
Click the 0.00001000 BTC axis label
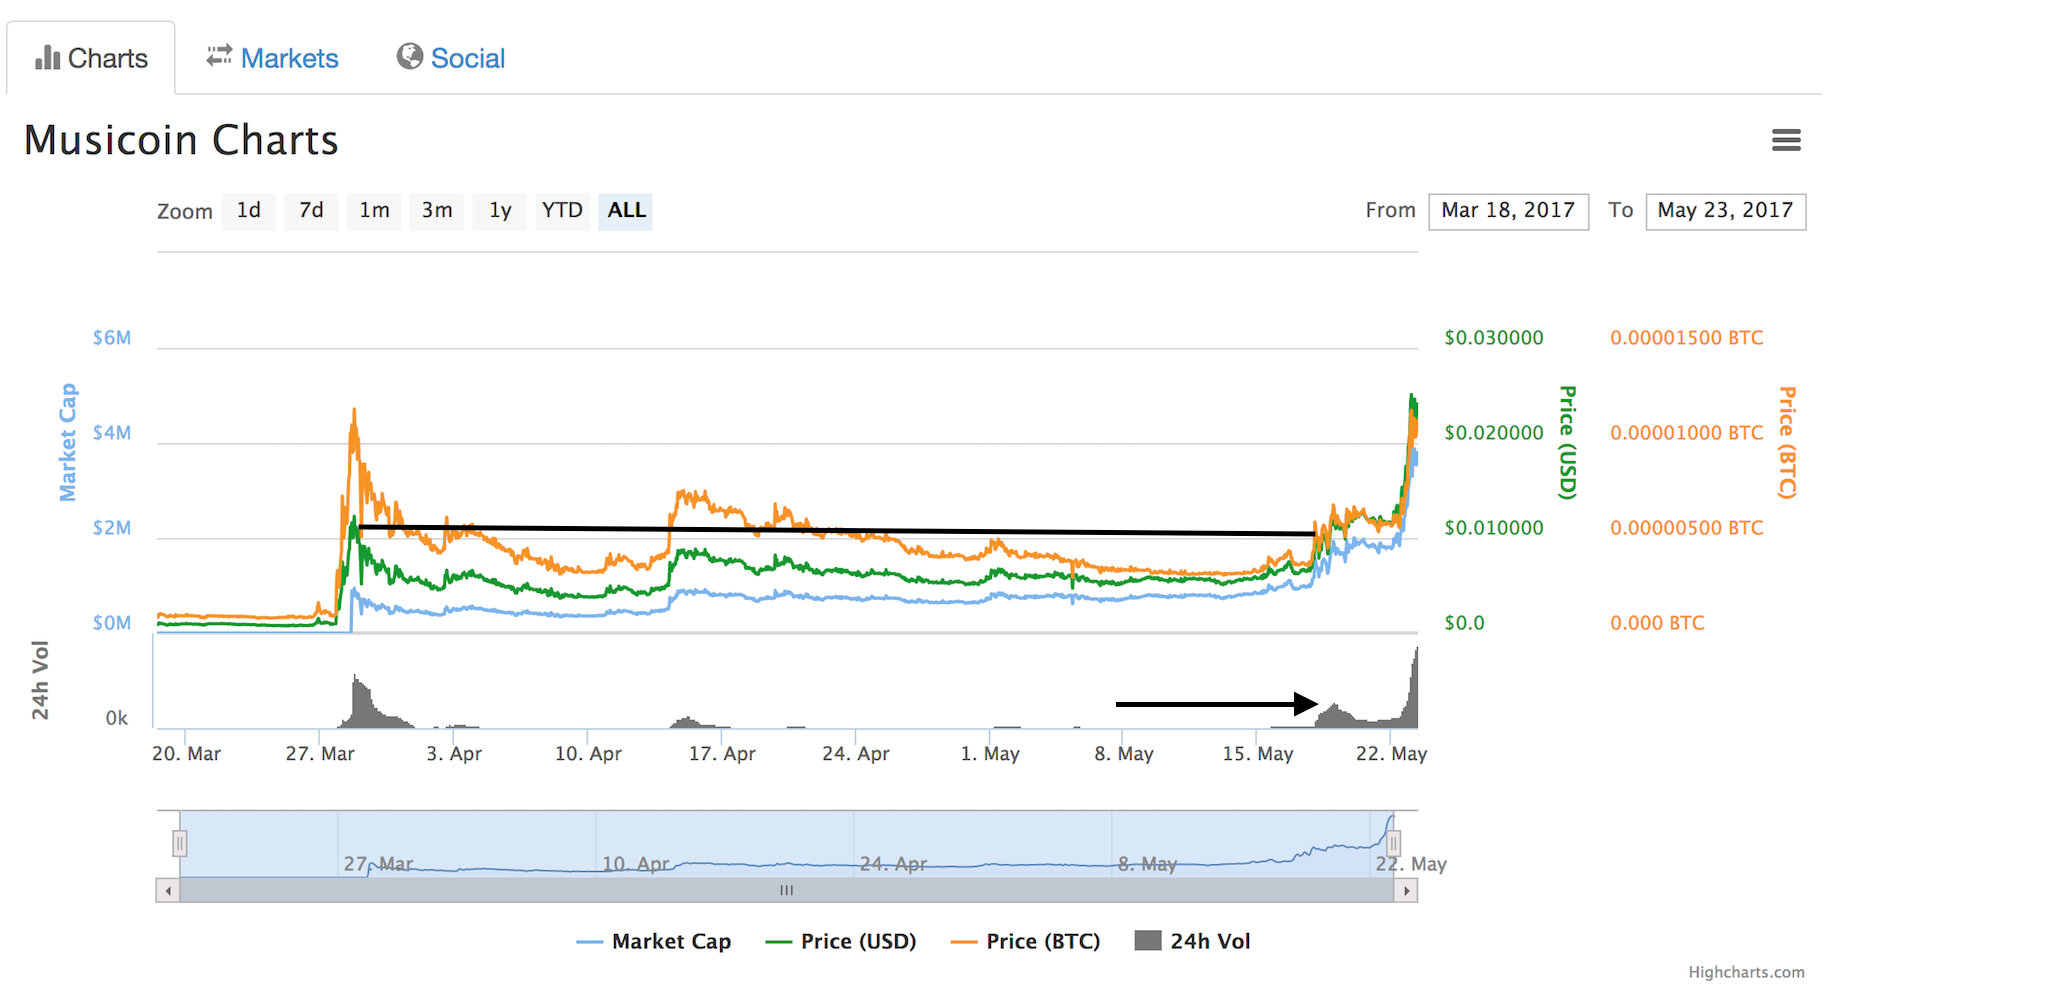[x=1687, y=433]
